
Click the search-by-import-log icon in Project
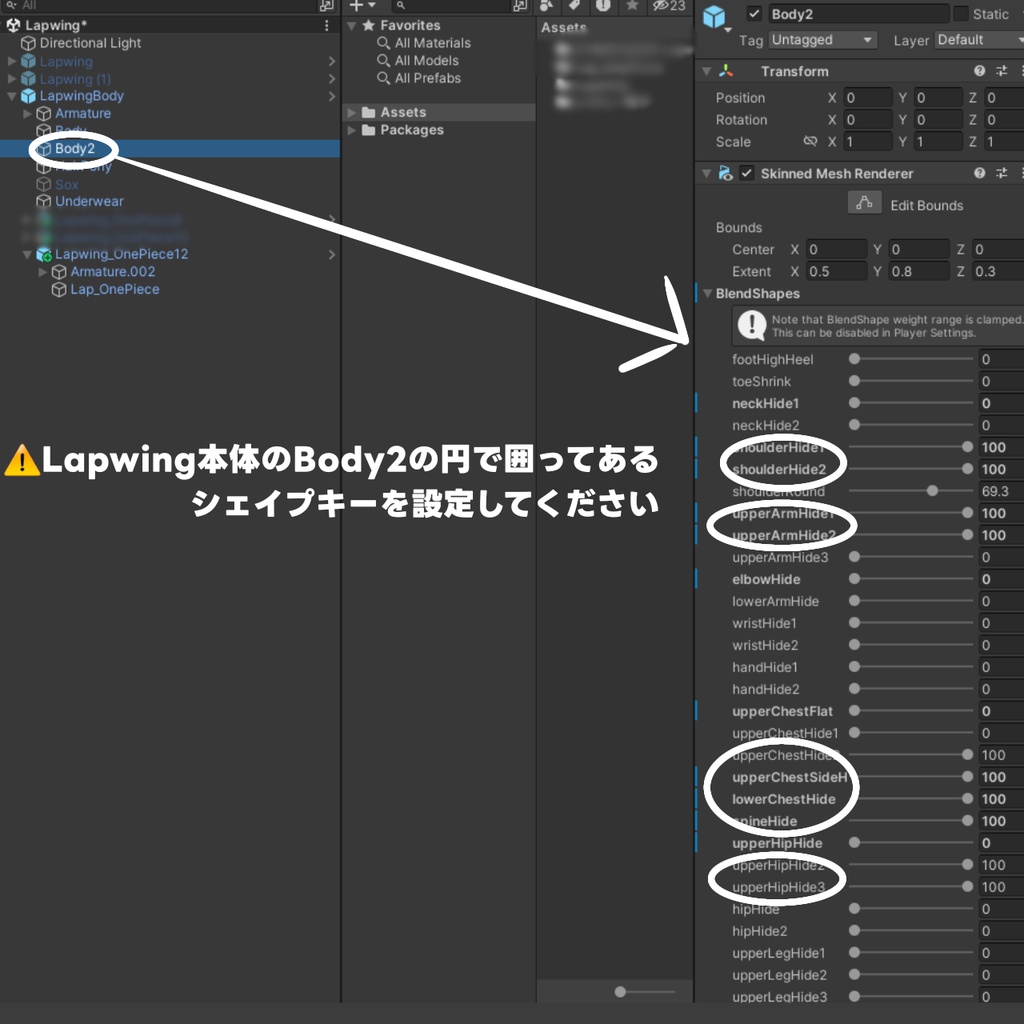(603, 6)
